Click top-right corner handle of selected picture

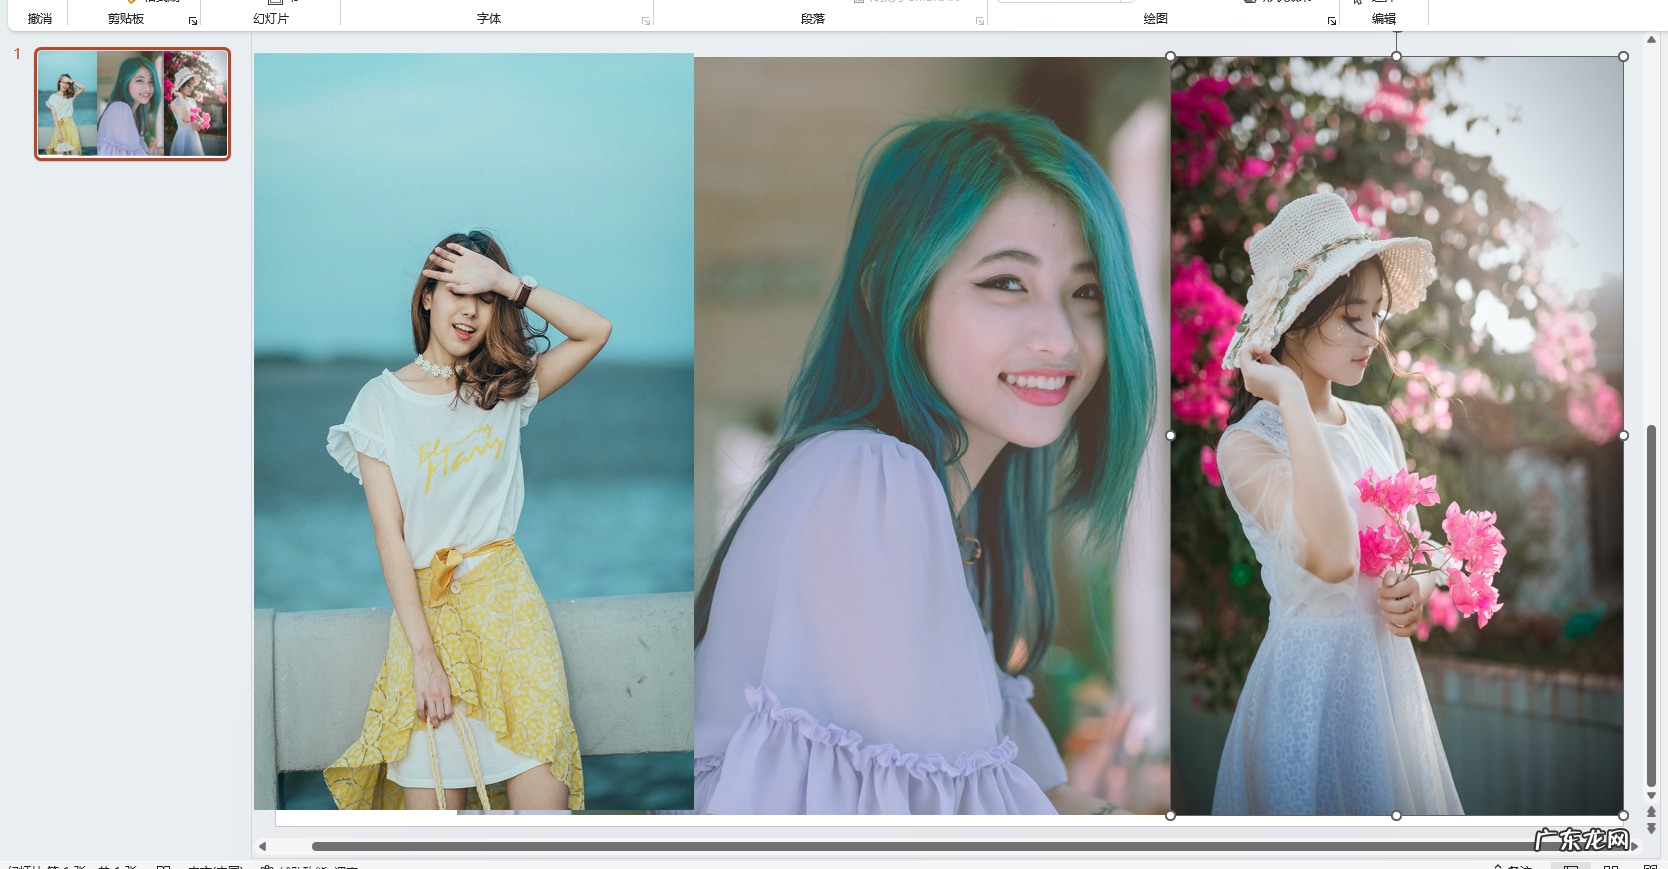[x=1623, y=57]
